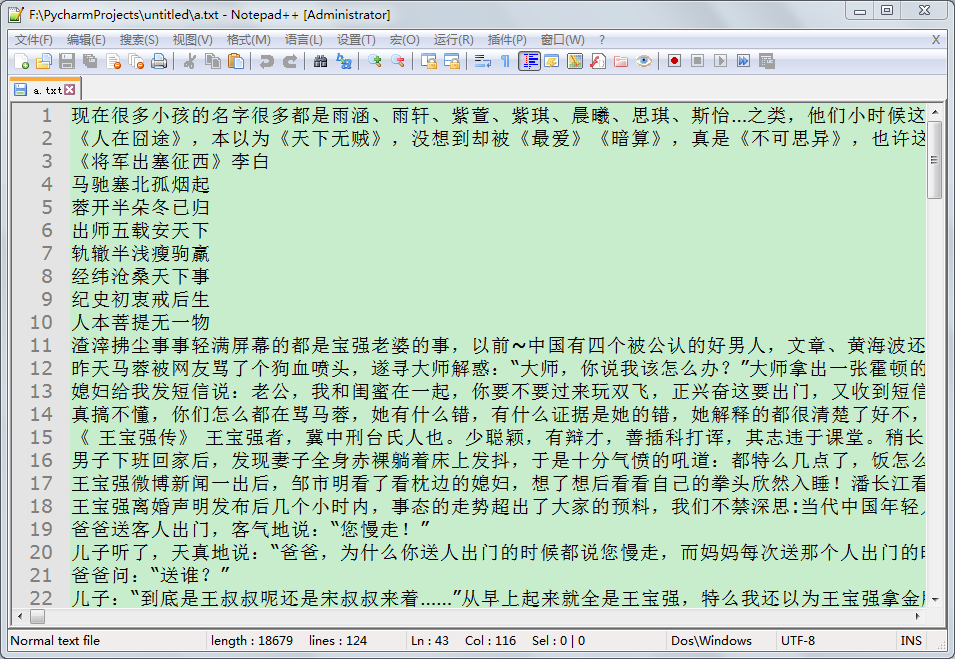Toggle synchronized horizontal scrolling

click(x=452, y=62)
